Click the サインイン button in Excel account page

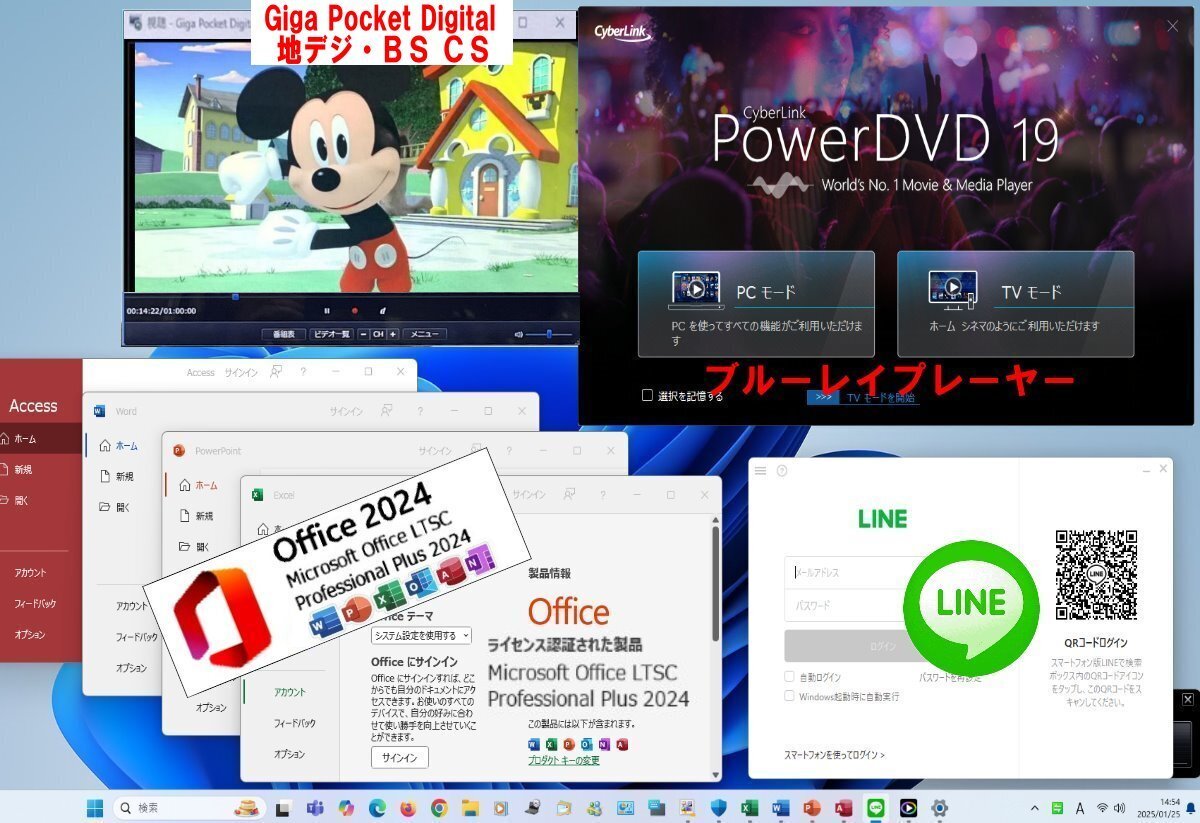(x=400, y=757)
